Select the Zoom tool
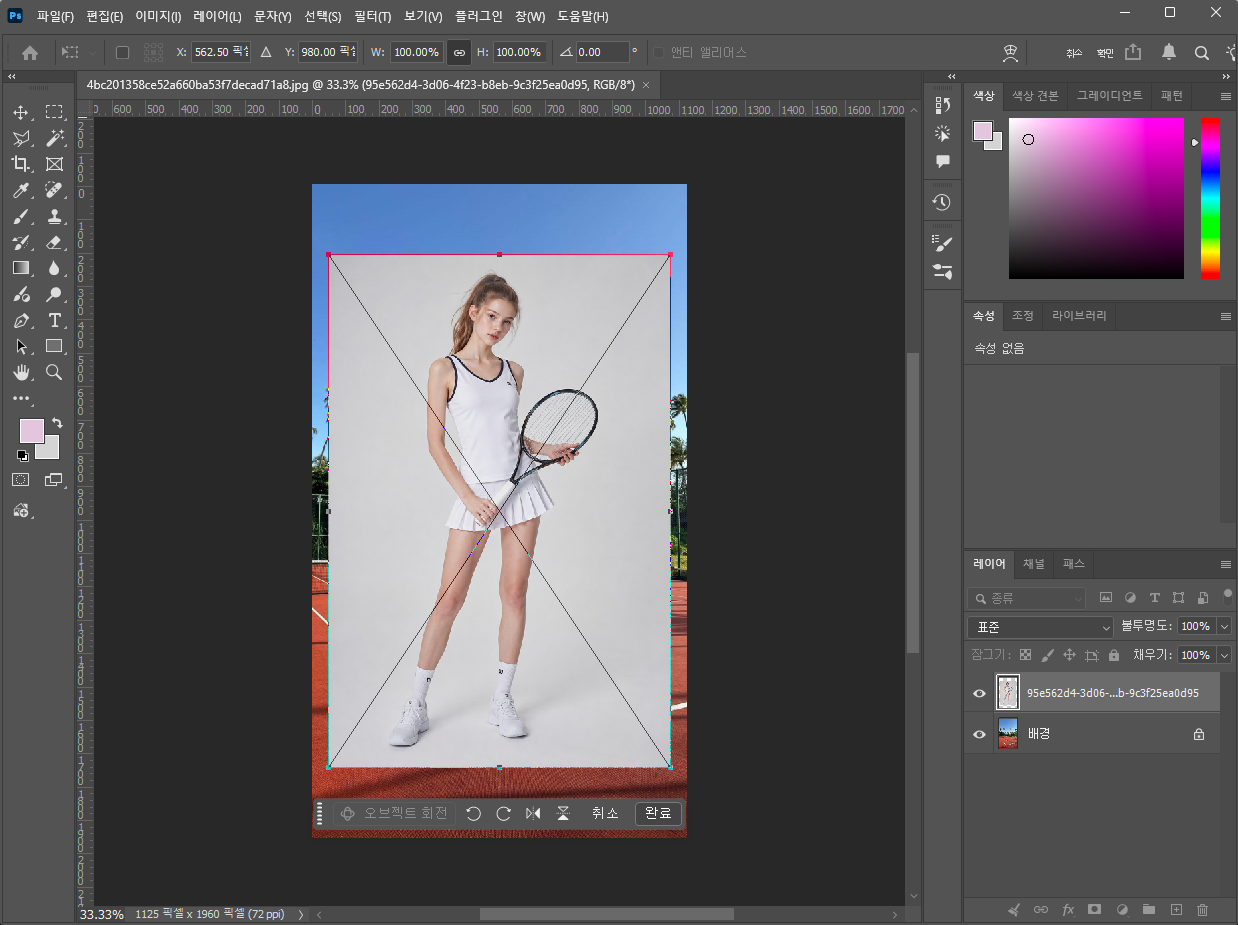 (x=54, y=372)
